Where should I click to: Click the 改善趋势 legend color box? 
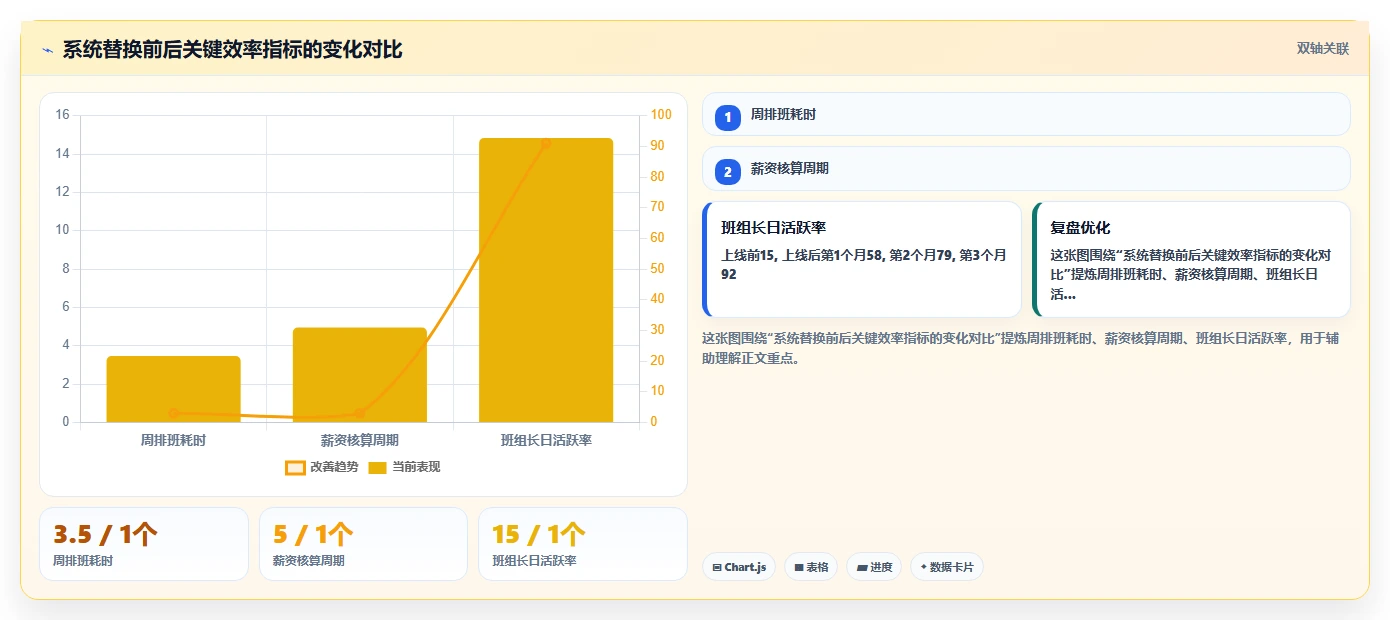coord(295,468)
